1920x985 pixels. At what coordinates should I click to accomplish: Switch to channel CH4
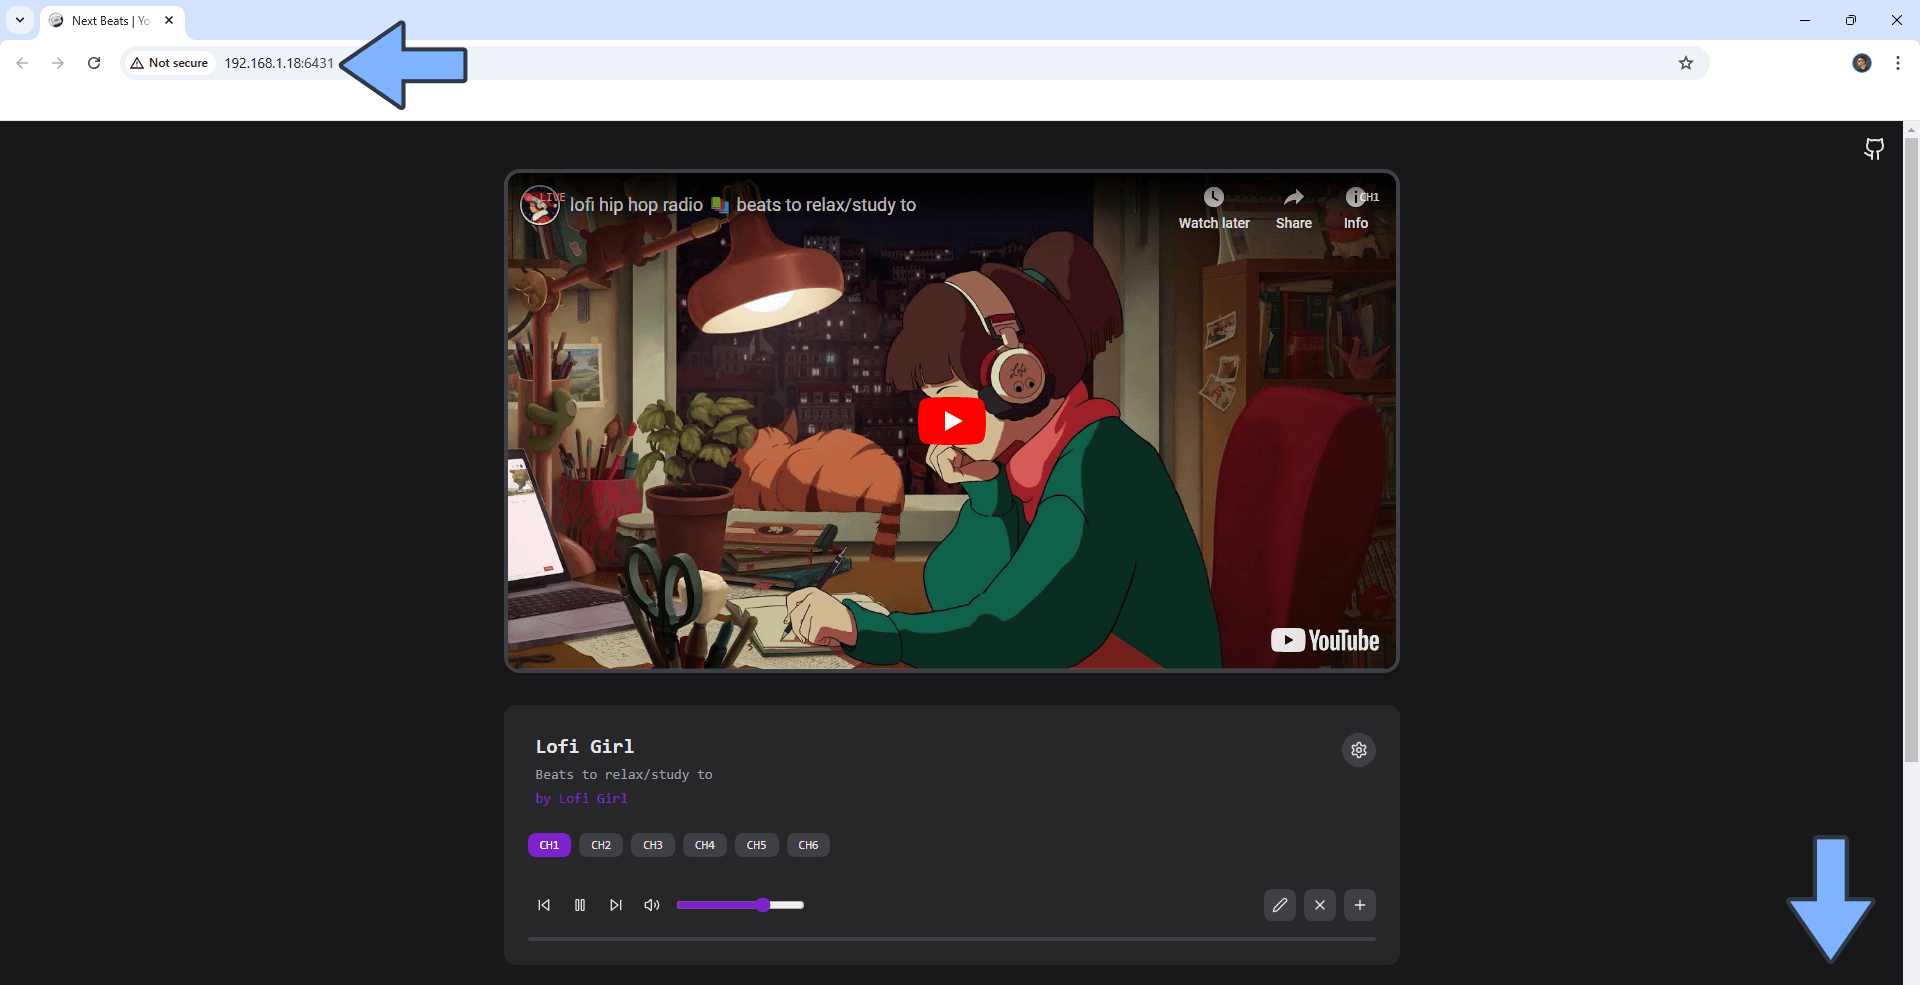pos(705,845)
